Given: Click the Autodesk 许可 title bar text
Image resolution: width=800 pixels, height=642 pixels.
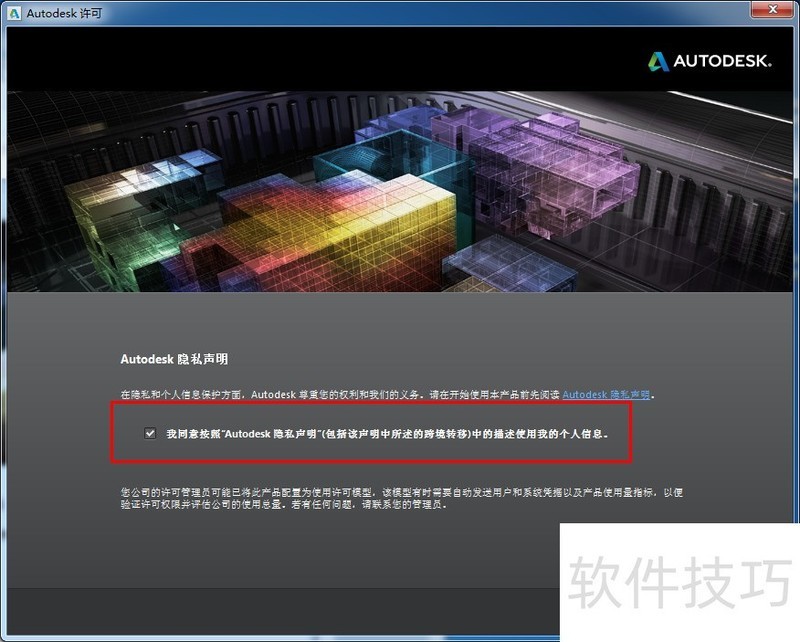Looking at the screenshot, I should tap(64, 13).
